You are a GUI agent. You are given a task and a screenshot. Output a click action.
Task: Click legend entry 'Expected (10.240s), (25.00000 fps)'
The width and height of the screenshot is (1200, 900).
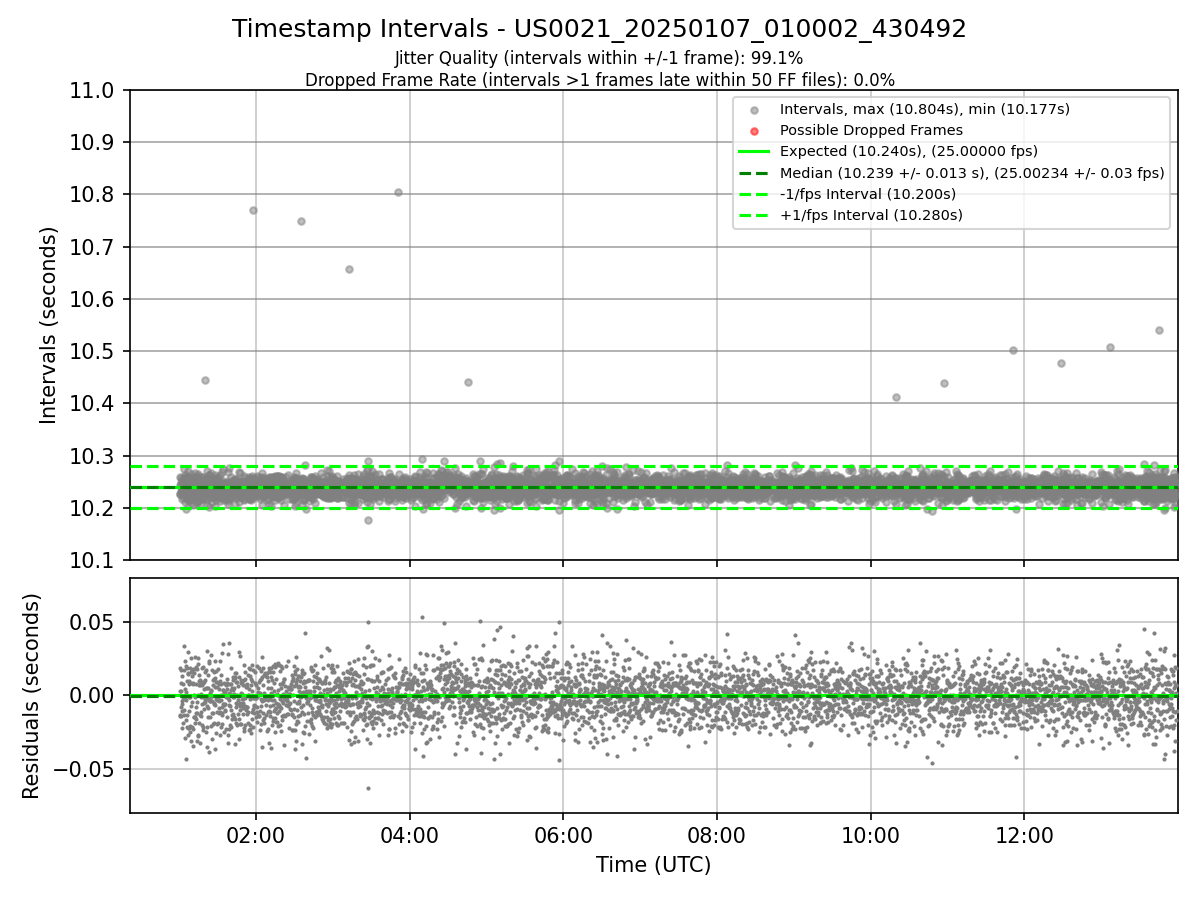pos(908,152)
